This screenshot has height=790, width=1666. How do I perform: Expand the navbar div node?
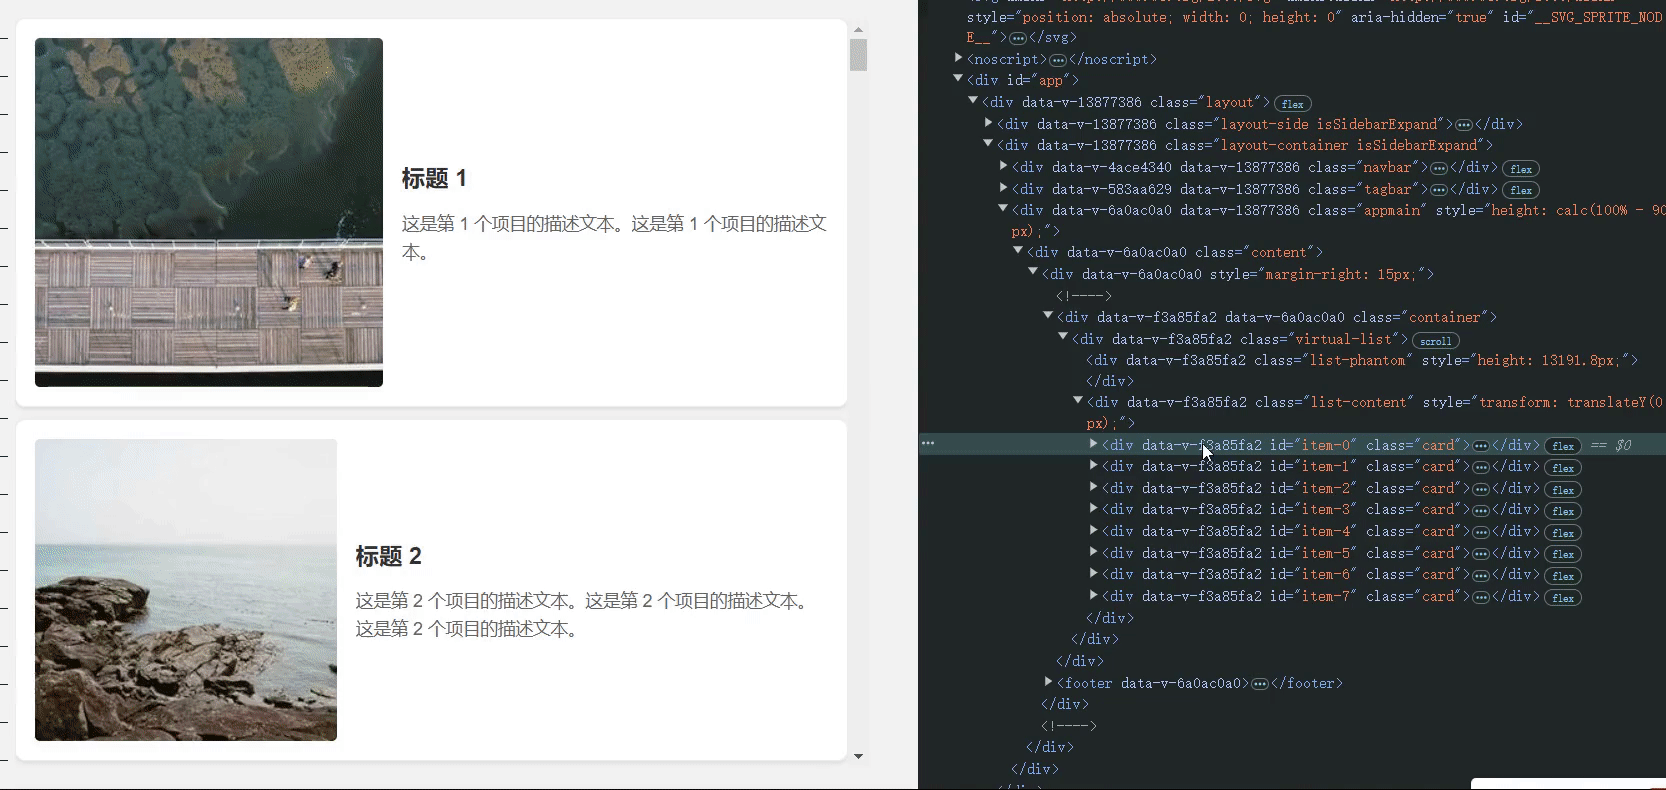(1003, 166)
